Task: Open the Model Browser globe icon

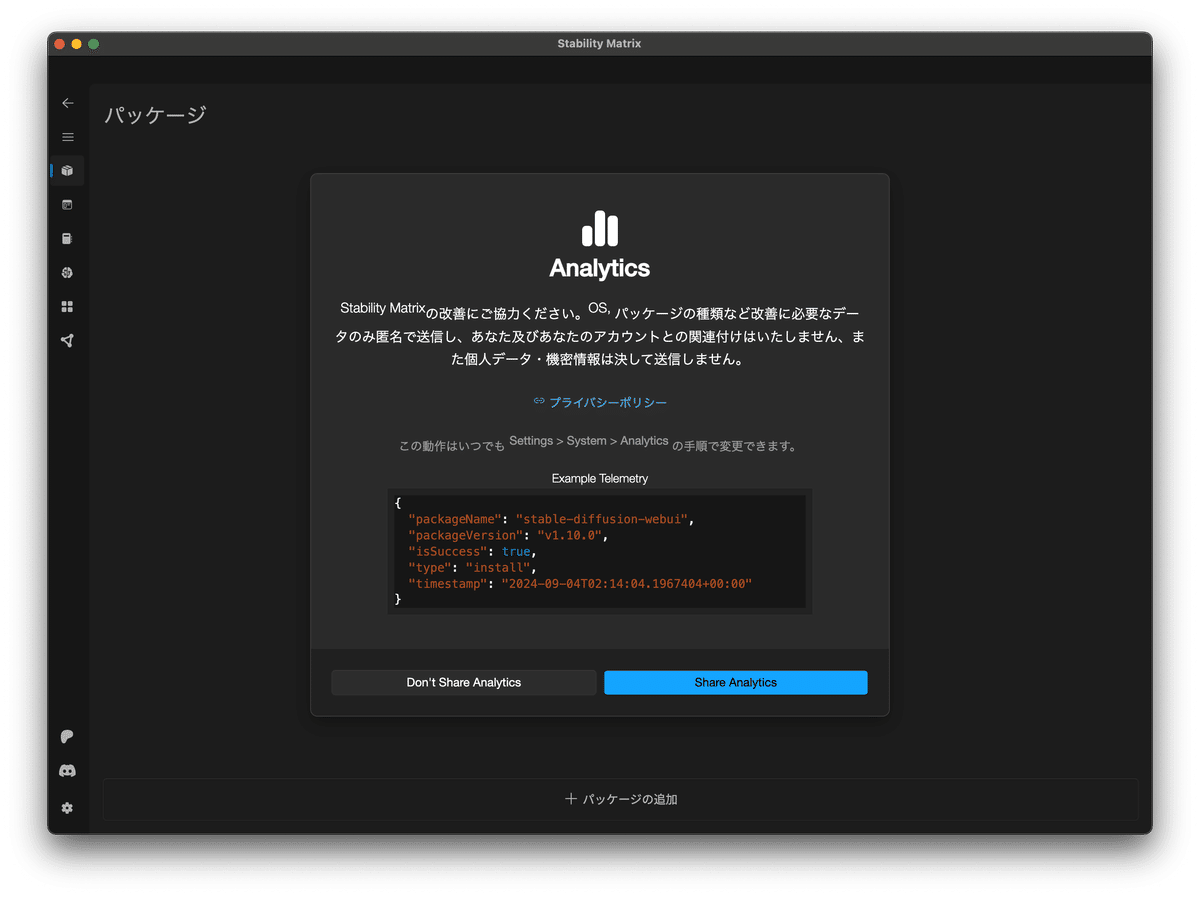Action: click(x=67, y=273)
